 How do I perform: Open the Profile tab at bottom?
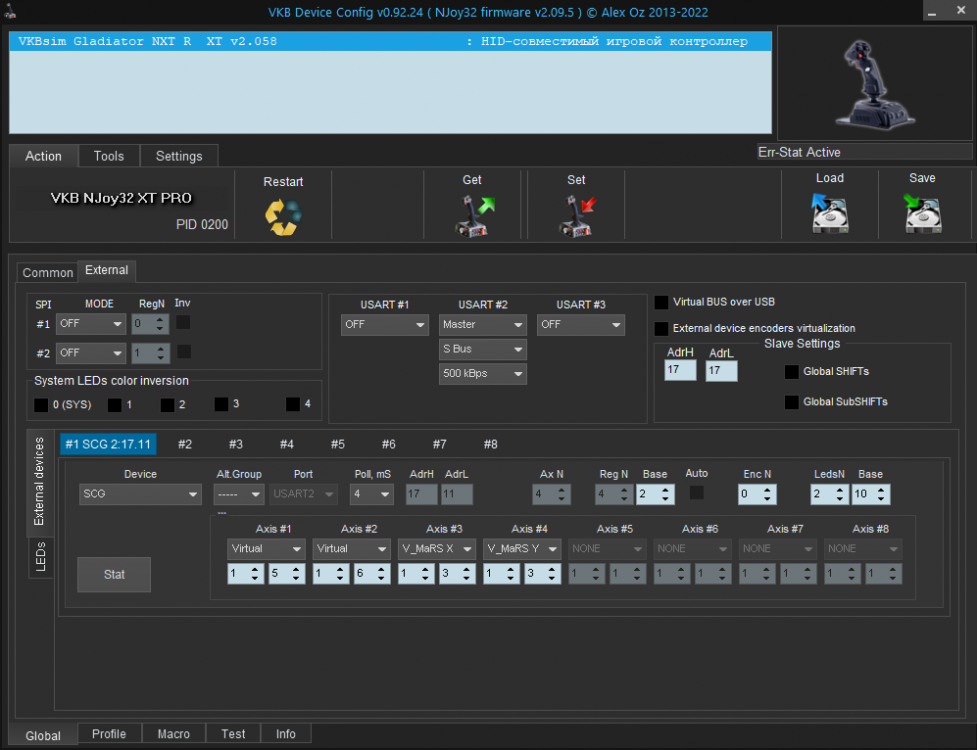(109, 734)
